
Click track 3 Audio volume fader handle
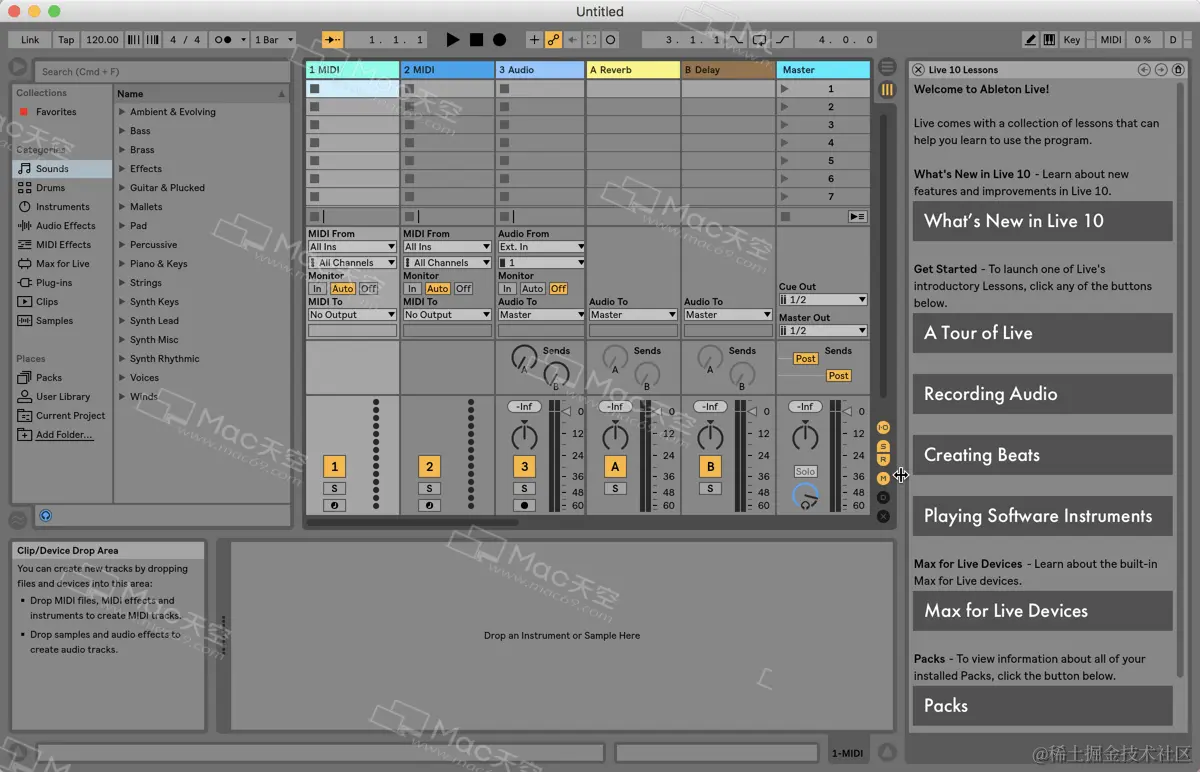tap(567, 411)
